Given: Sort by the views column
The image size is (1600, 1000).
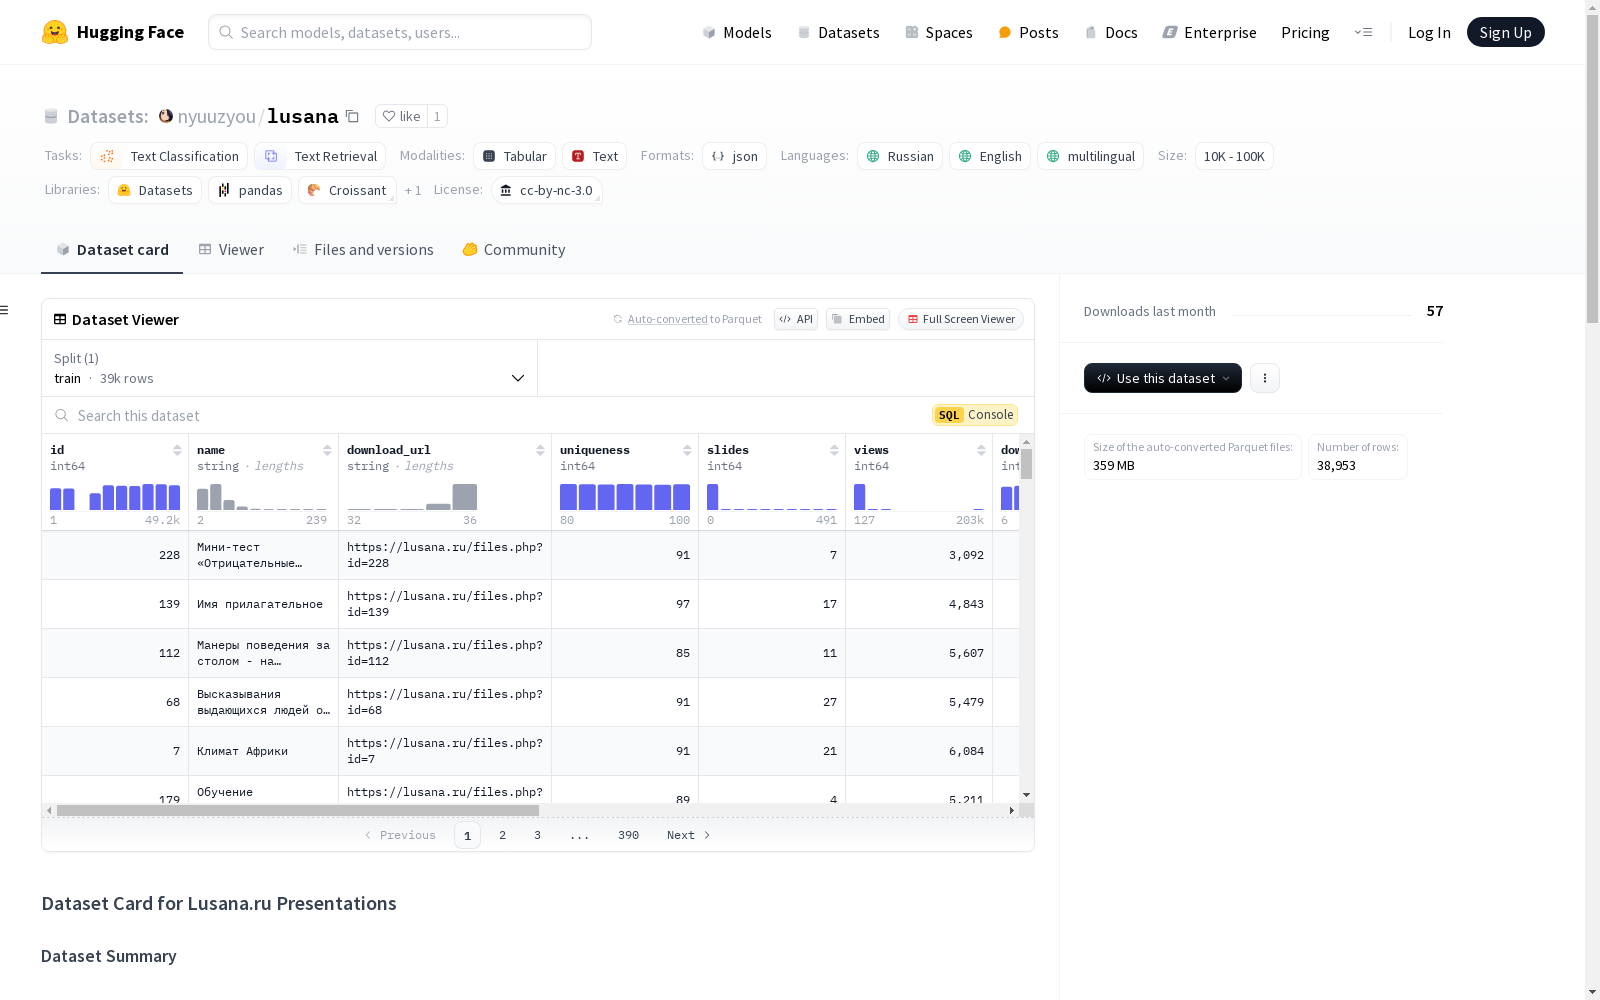Looking at the screenshot, I should tap(981, 450).
